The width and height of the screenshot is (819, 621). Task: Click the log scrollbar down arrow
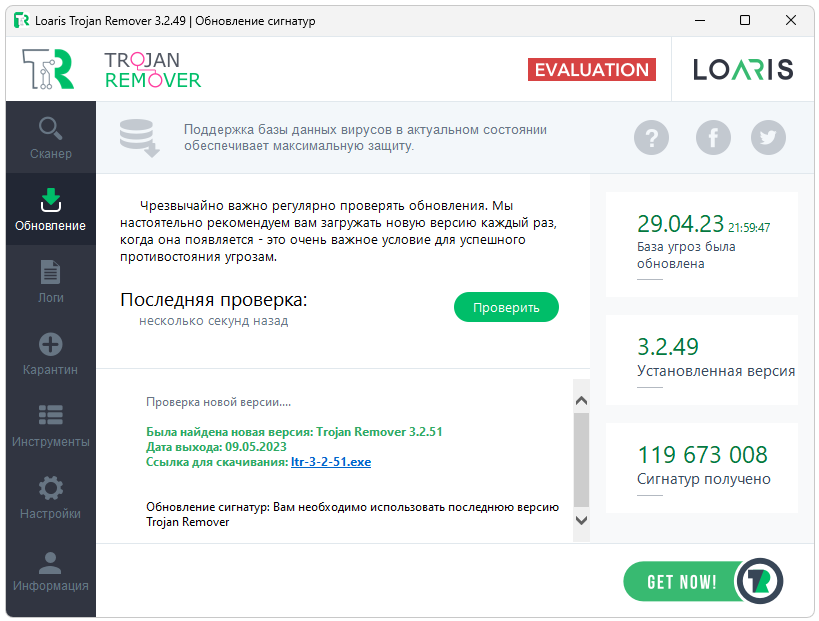click(581, 520)
